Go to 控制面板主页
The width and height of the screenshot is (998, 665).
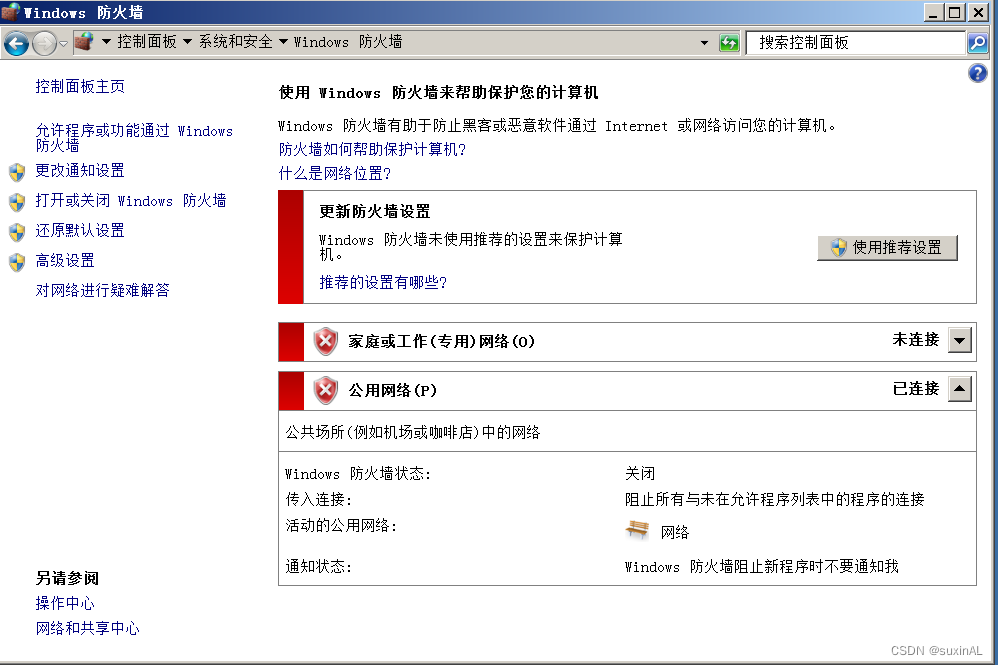80,87
